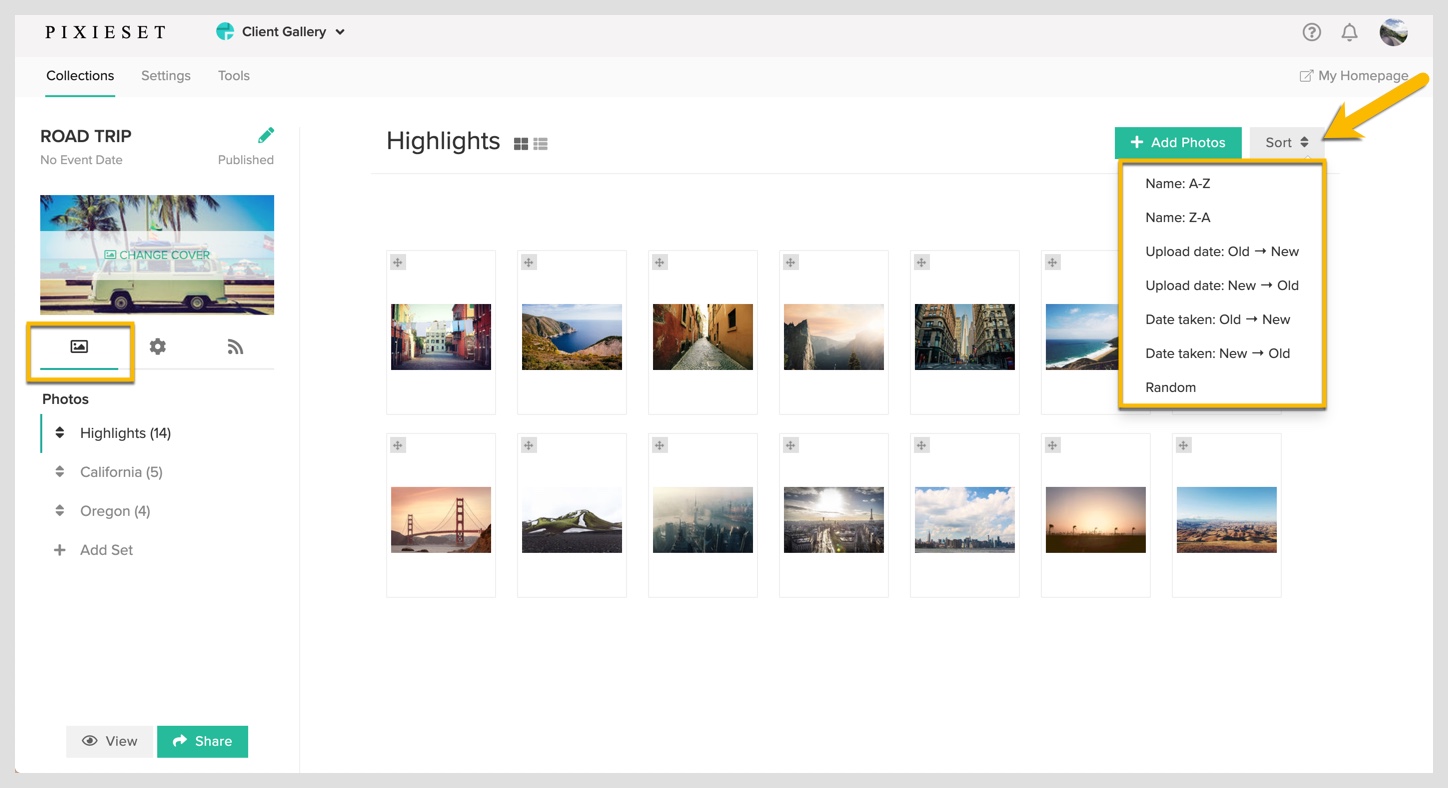Viewport: 1448px width, 788px height.
Task: Click the reorder handle beside Oregon set
Action: click(x=60, y=511)
